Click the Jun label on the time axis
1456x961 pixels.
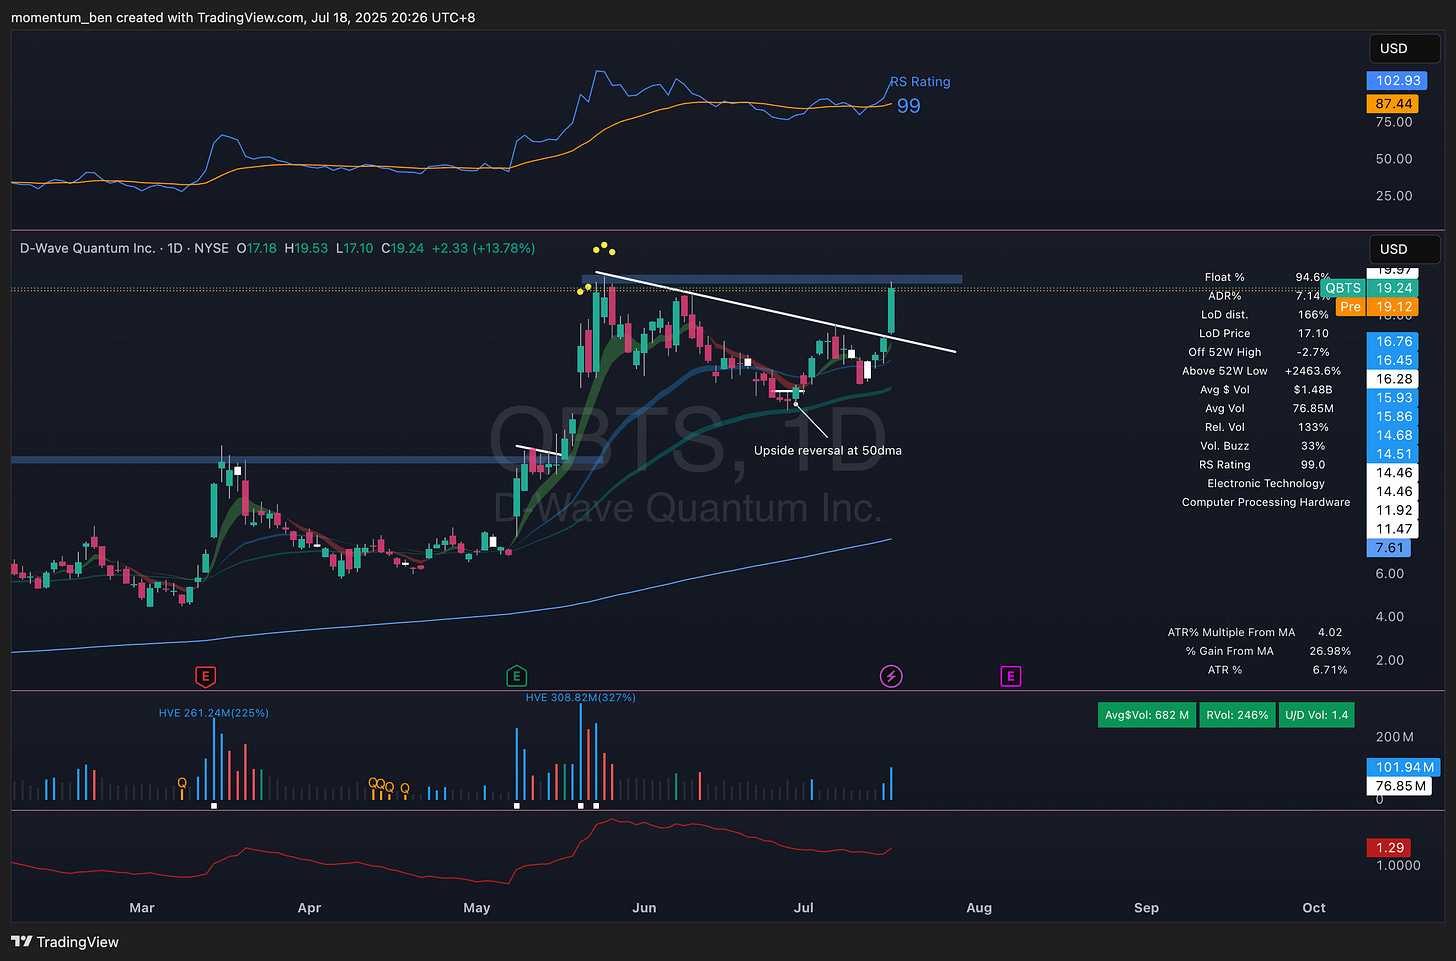pos(644,908)
